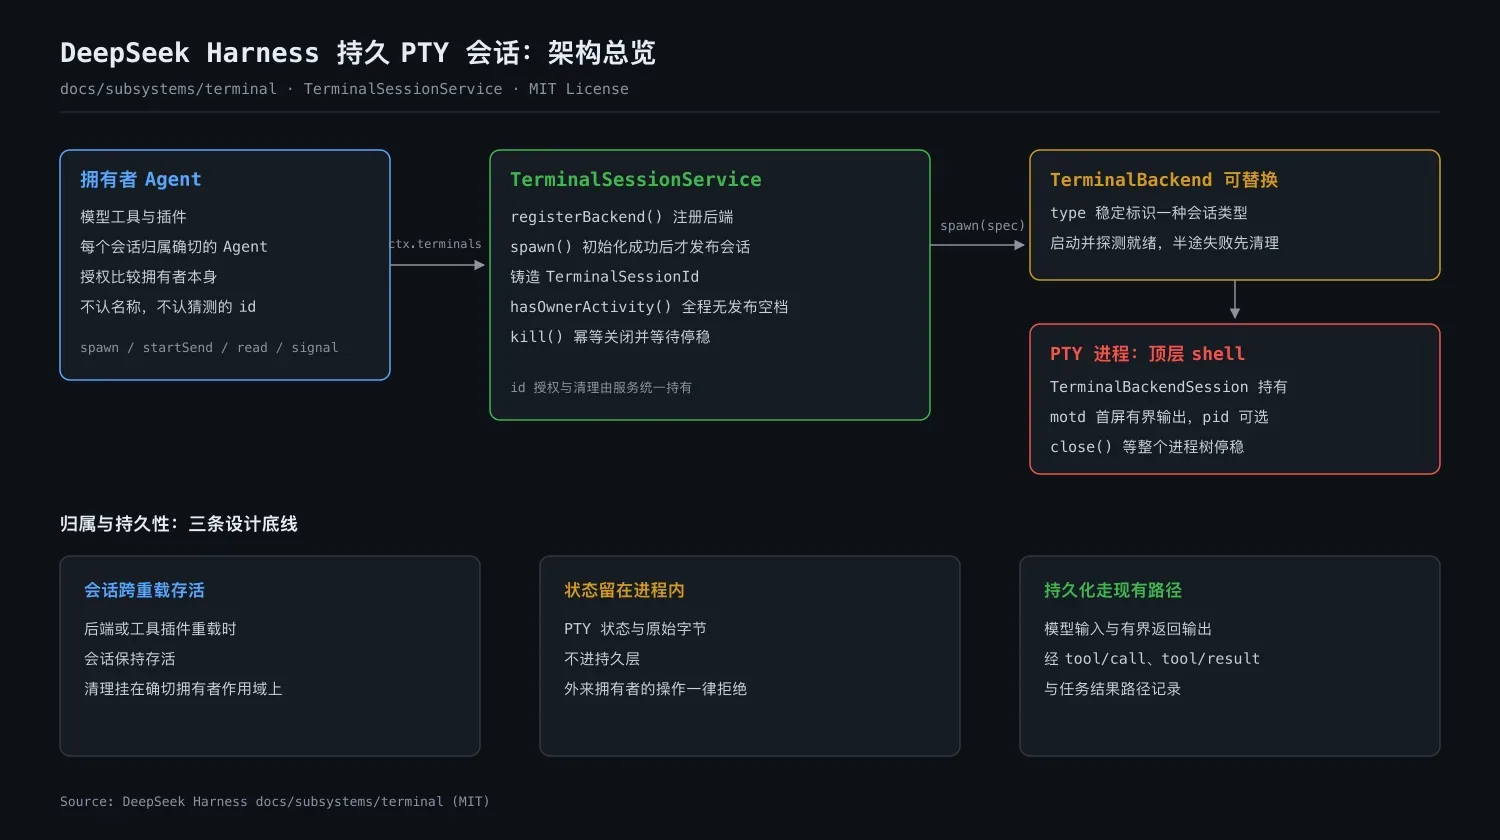Screen dimensions: 1500x840
Task: Select the orange card title "状态留在进程内"
Action: pos(624,590)
